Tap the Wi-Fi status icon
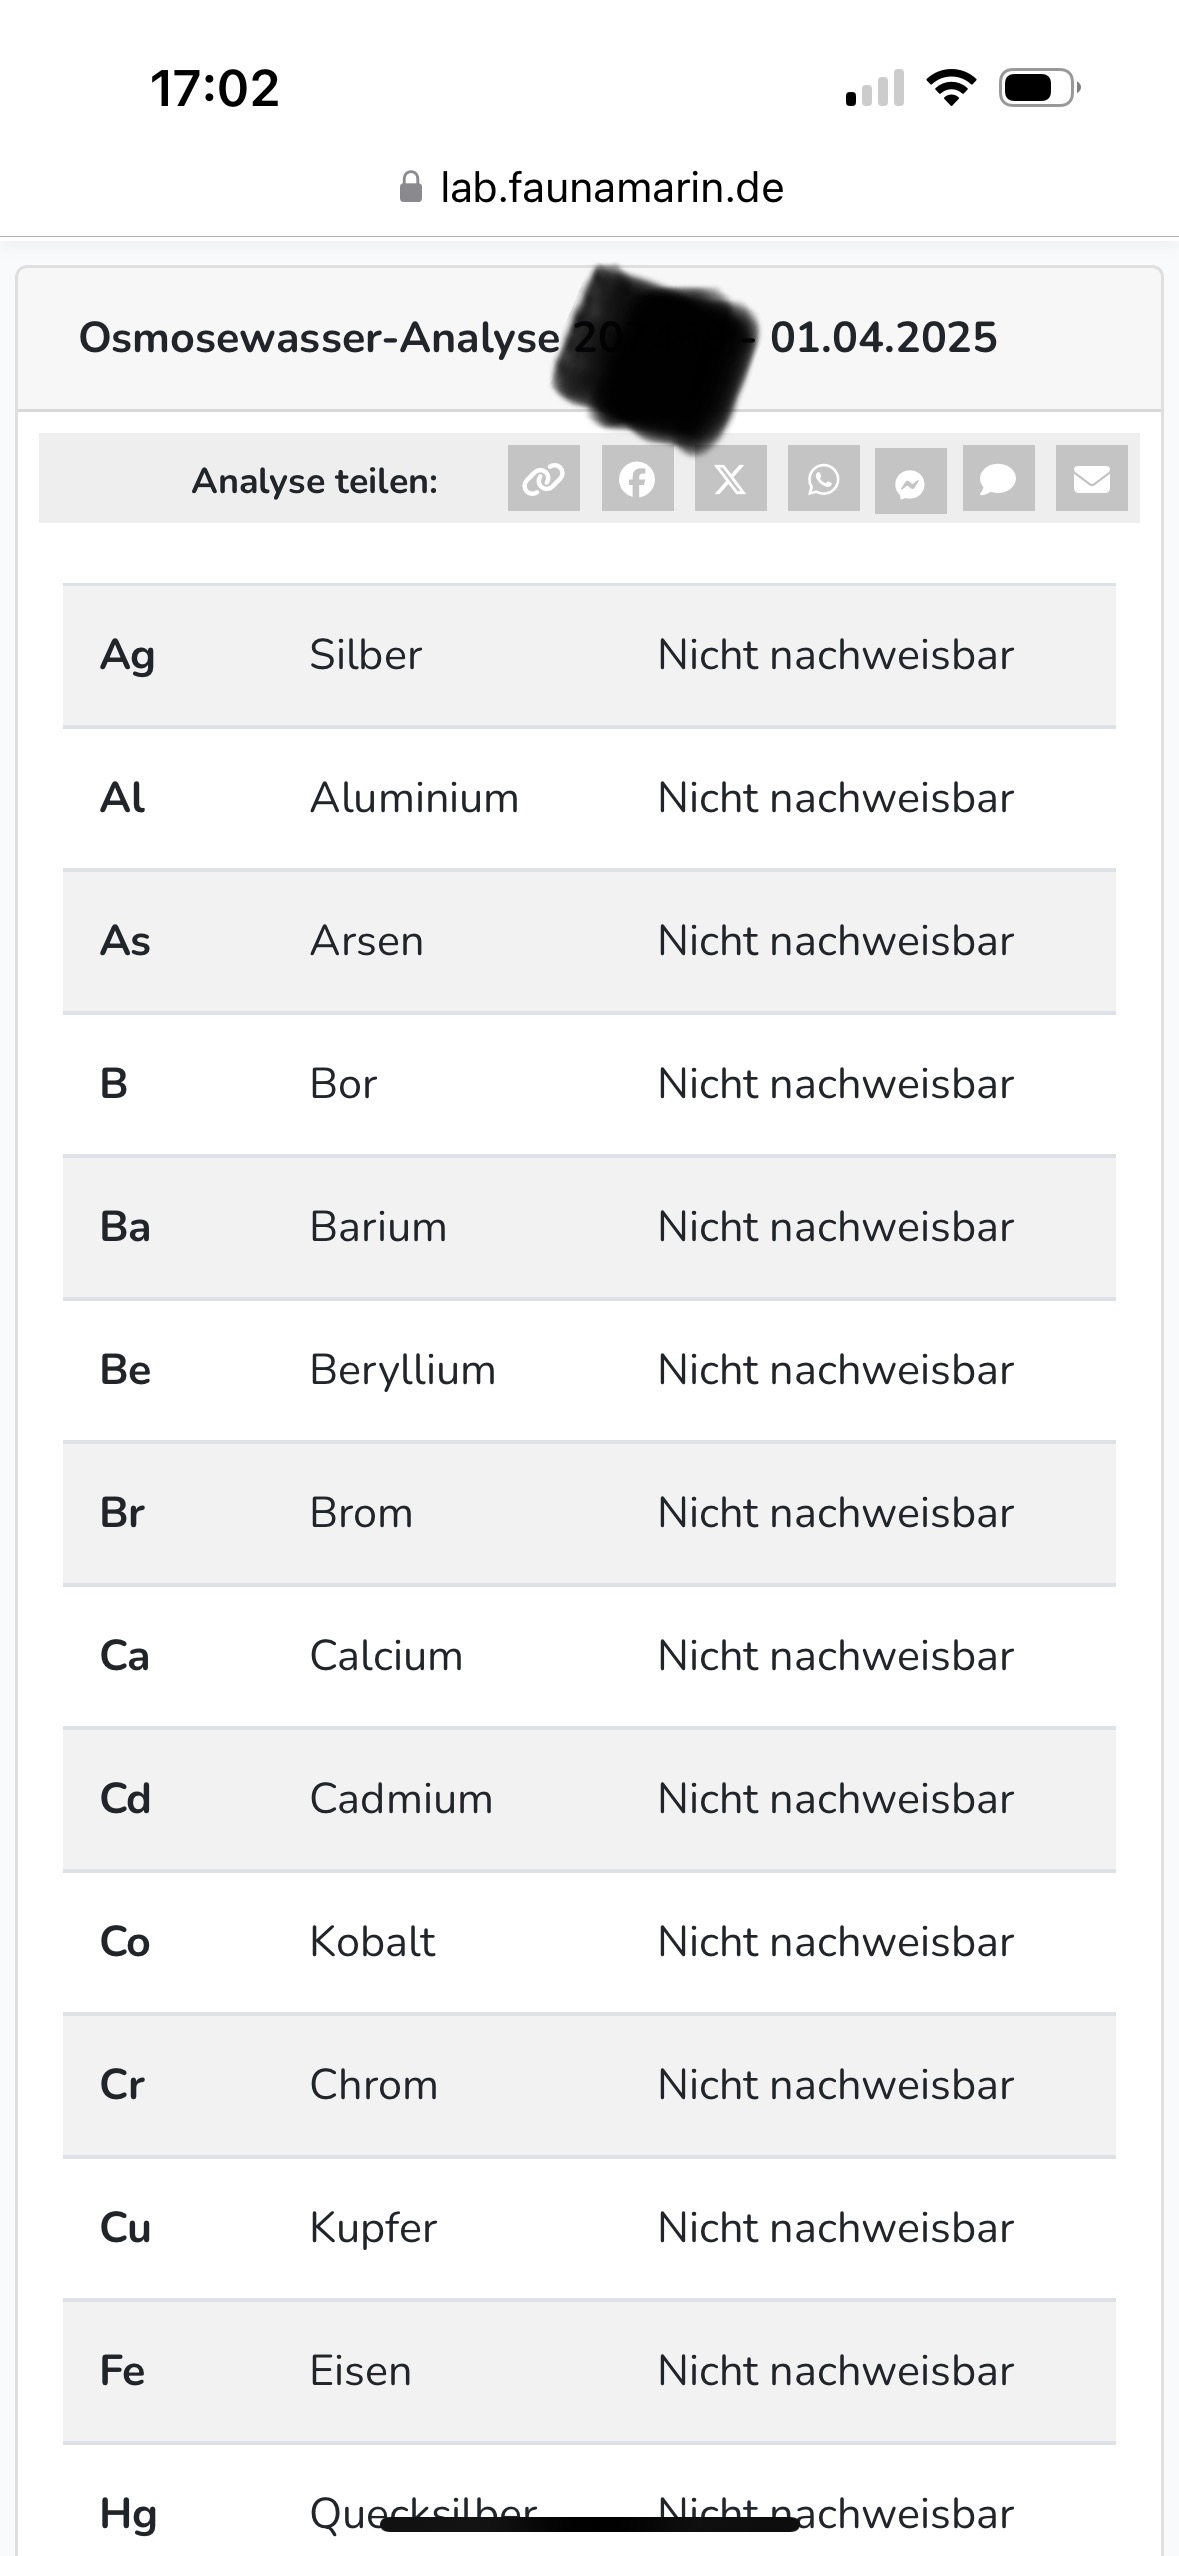The width and height of the screenshot is (1179, 2556). coord(952,88)
